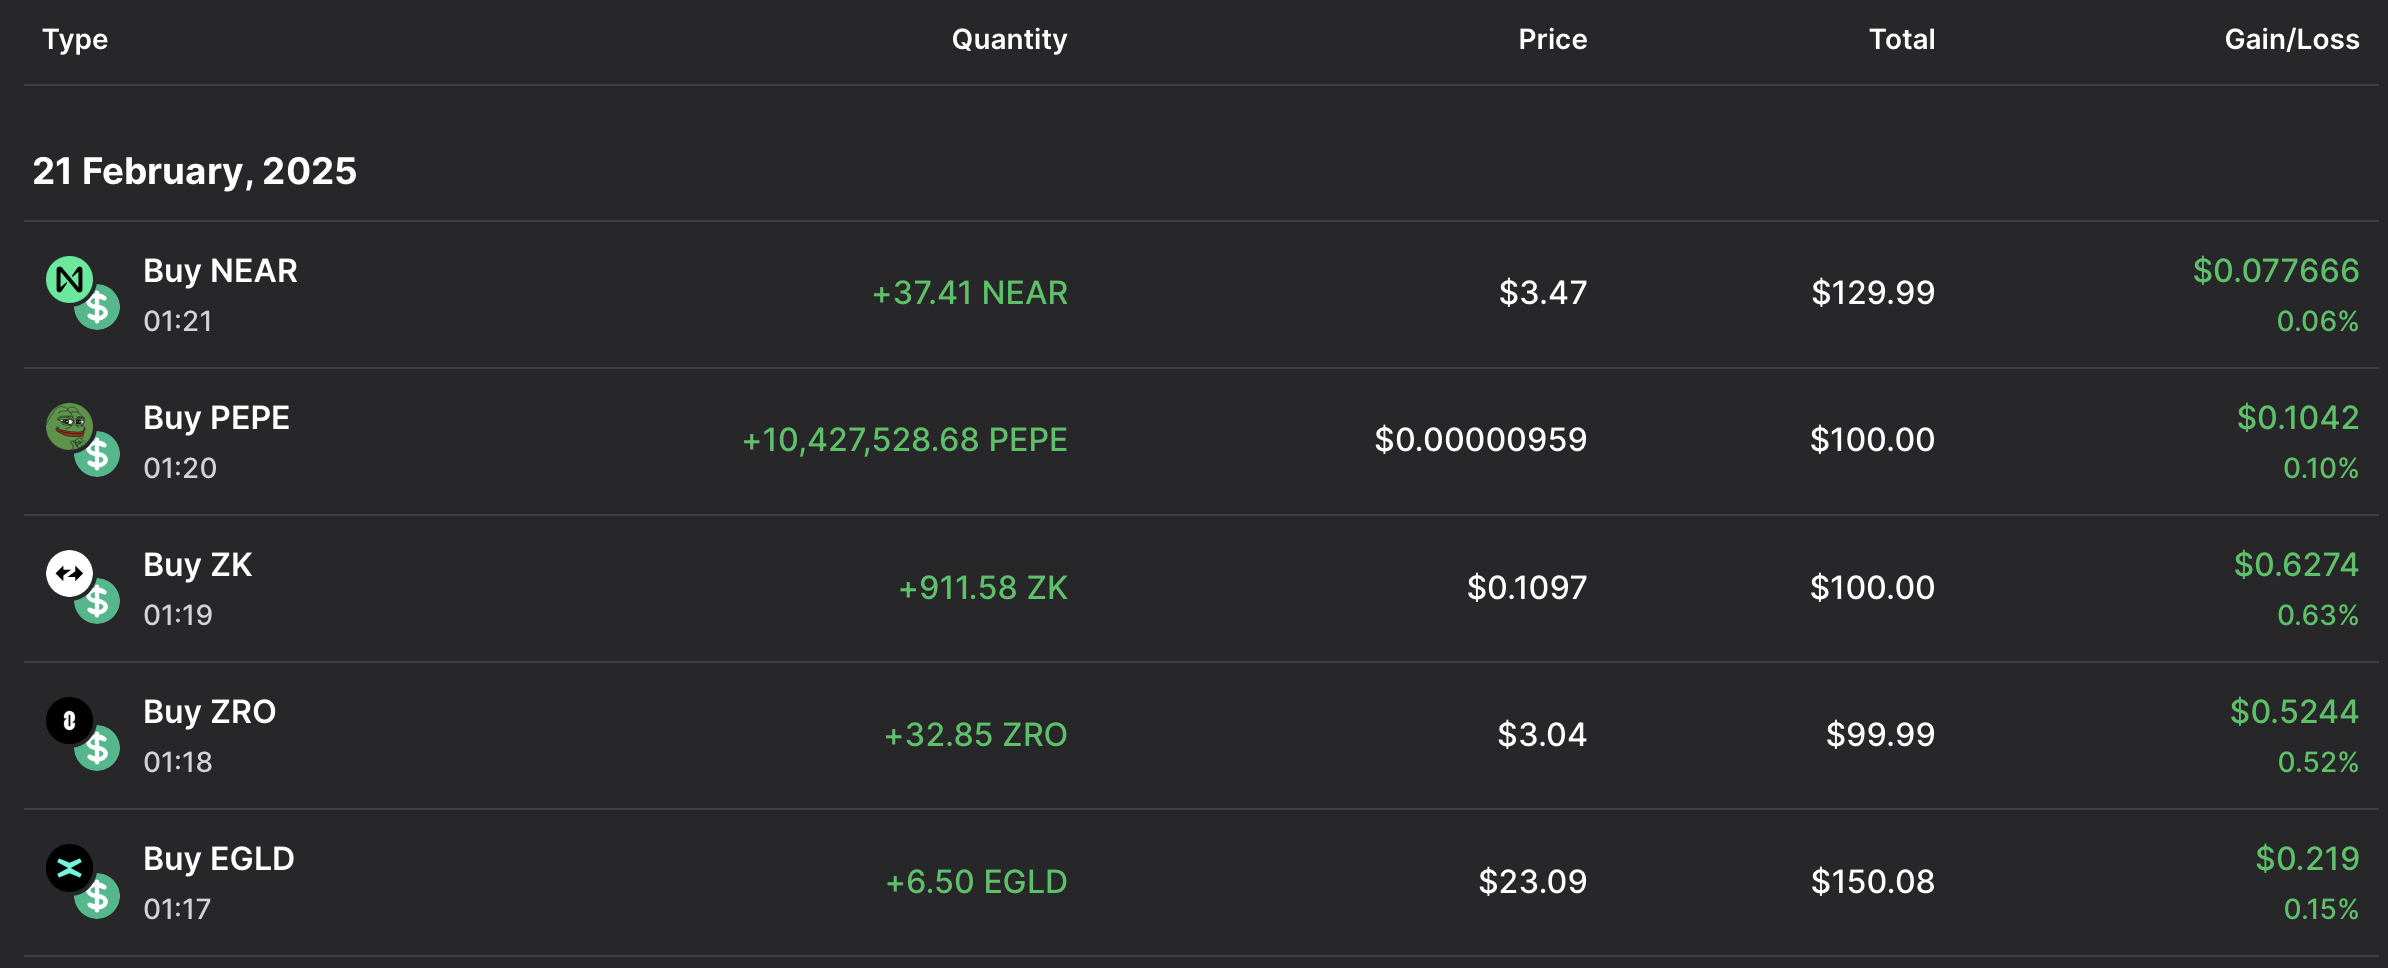Click the Type column header

[75, 39]
